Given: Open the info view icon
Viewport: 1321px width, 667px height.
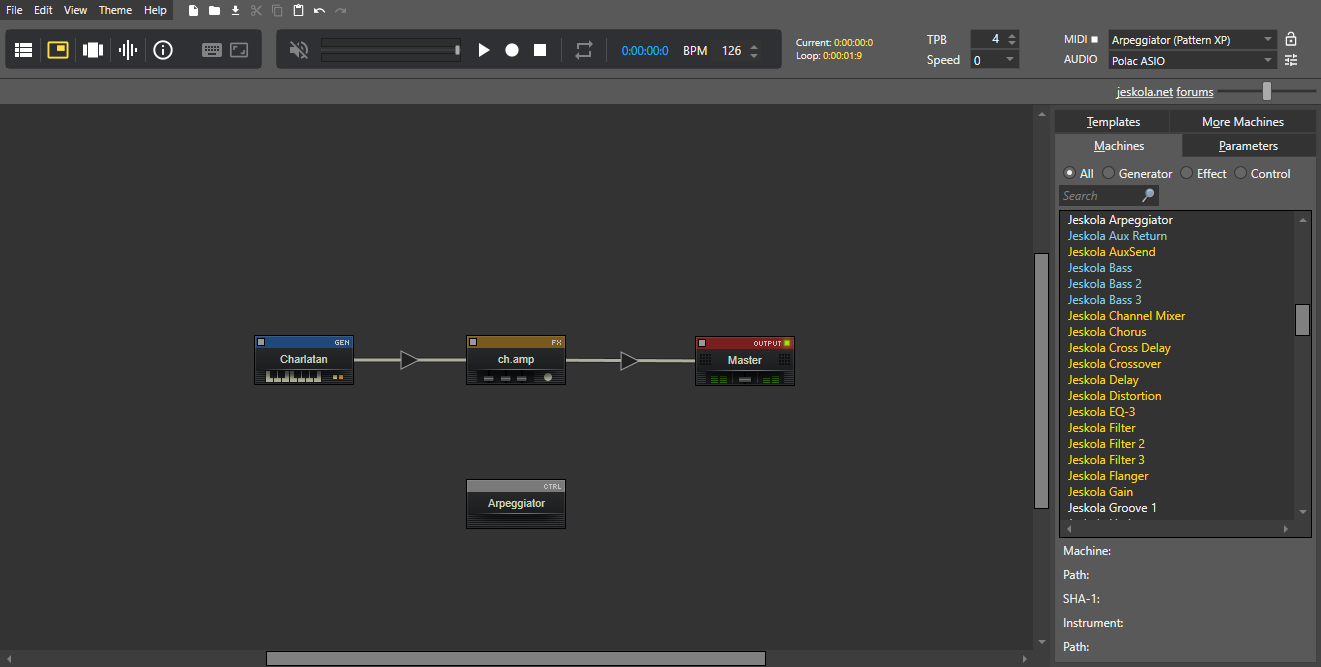Looking at the screenshot, I should pos(163,50).
